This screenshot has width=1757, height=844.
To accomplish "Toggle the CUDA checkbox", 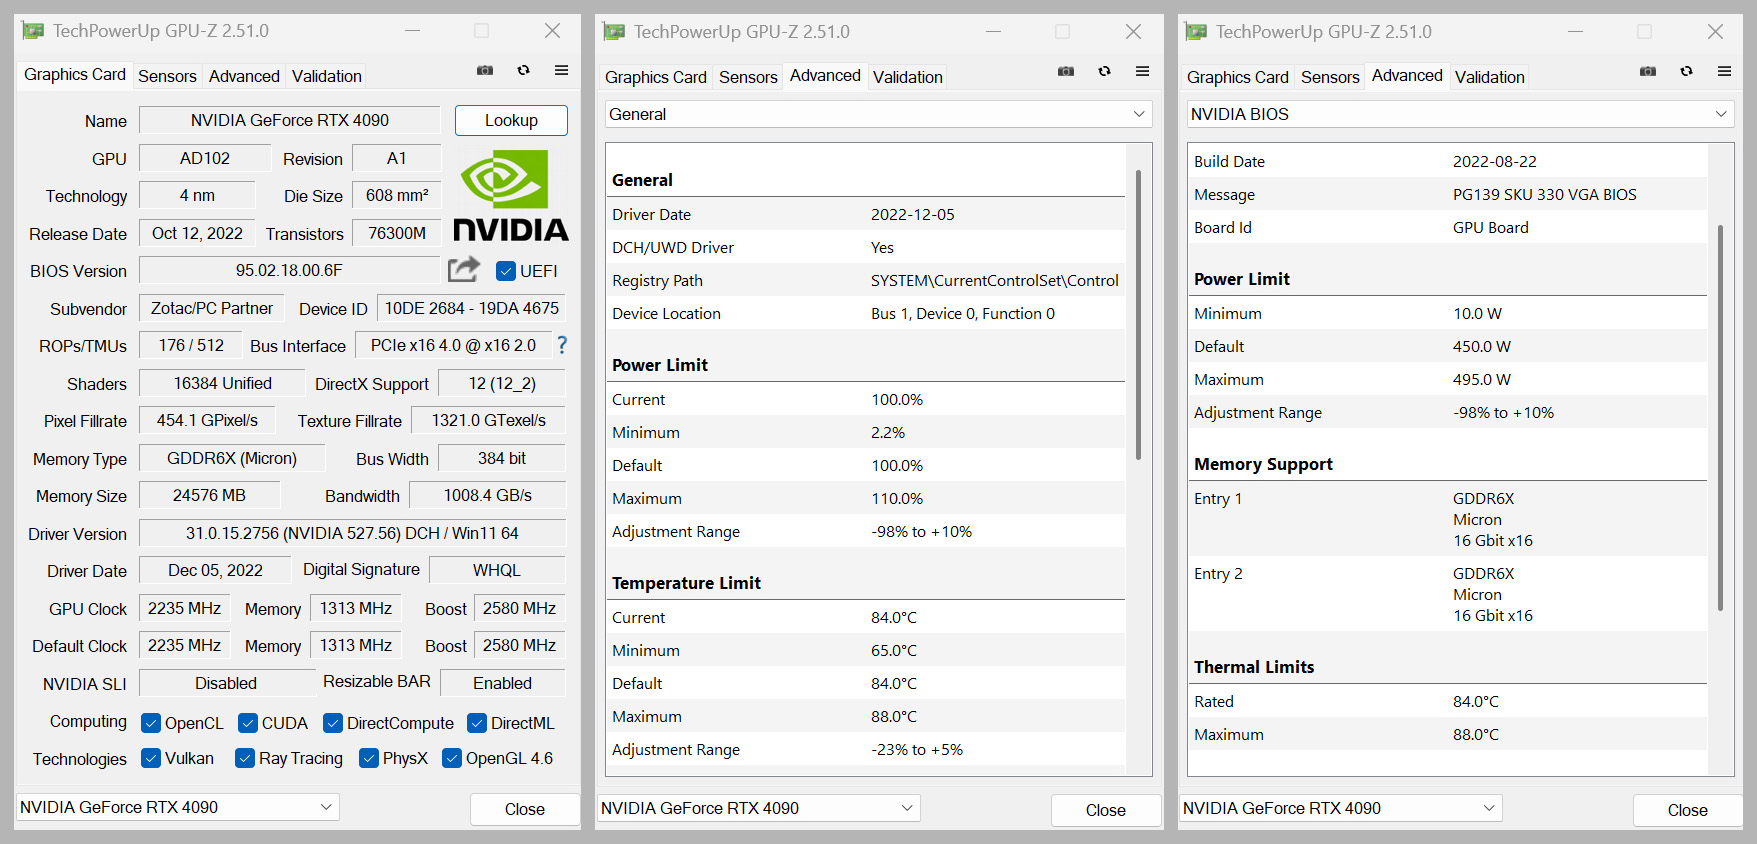I will tap(248, 723).
